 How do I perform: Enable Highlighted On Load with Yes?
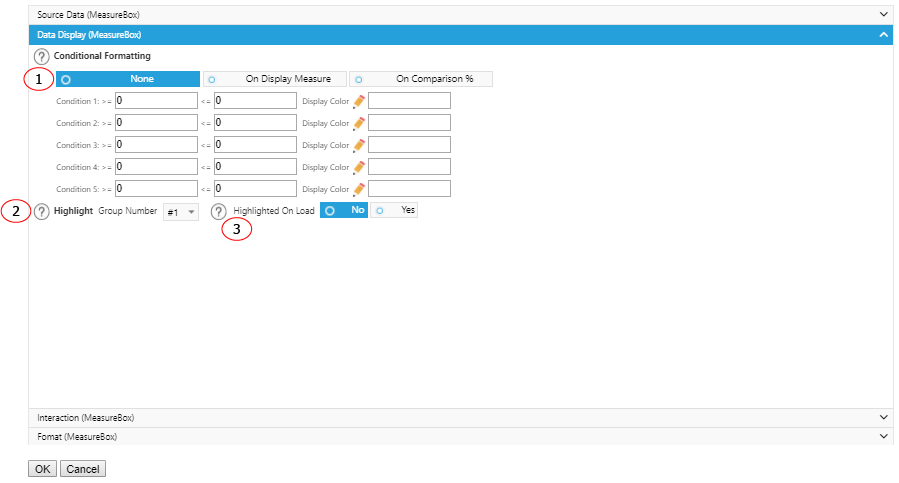tap(395, 211)
